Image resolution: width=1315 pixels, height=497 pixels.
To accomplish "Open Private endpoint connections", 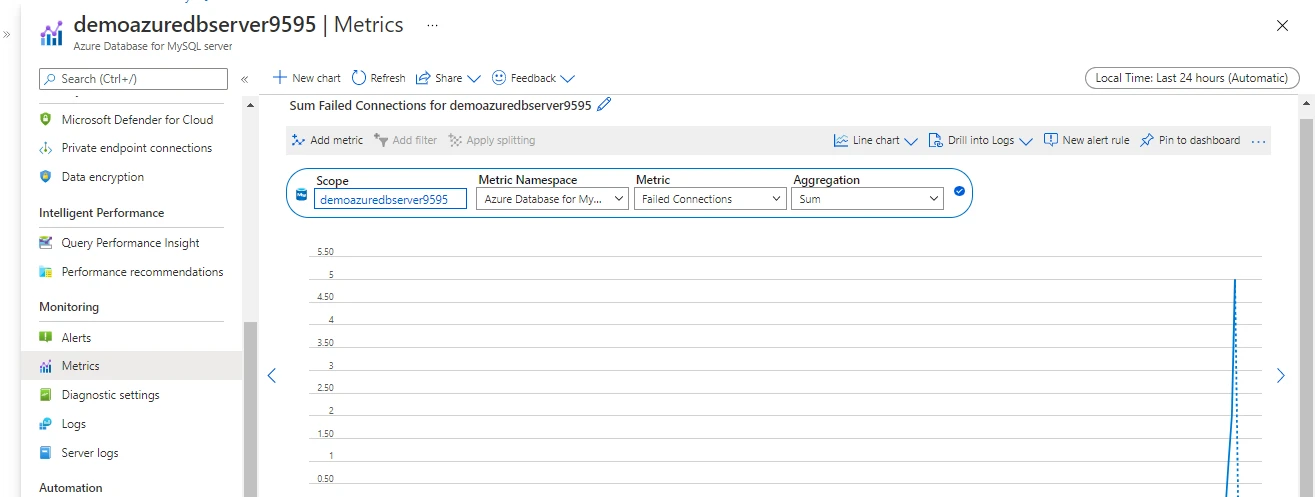I will (x=136, y=148).
